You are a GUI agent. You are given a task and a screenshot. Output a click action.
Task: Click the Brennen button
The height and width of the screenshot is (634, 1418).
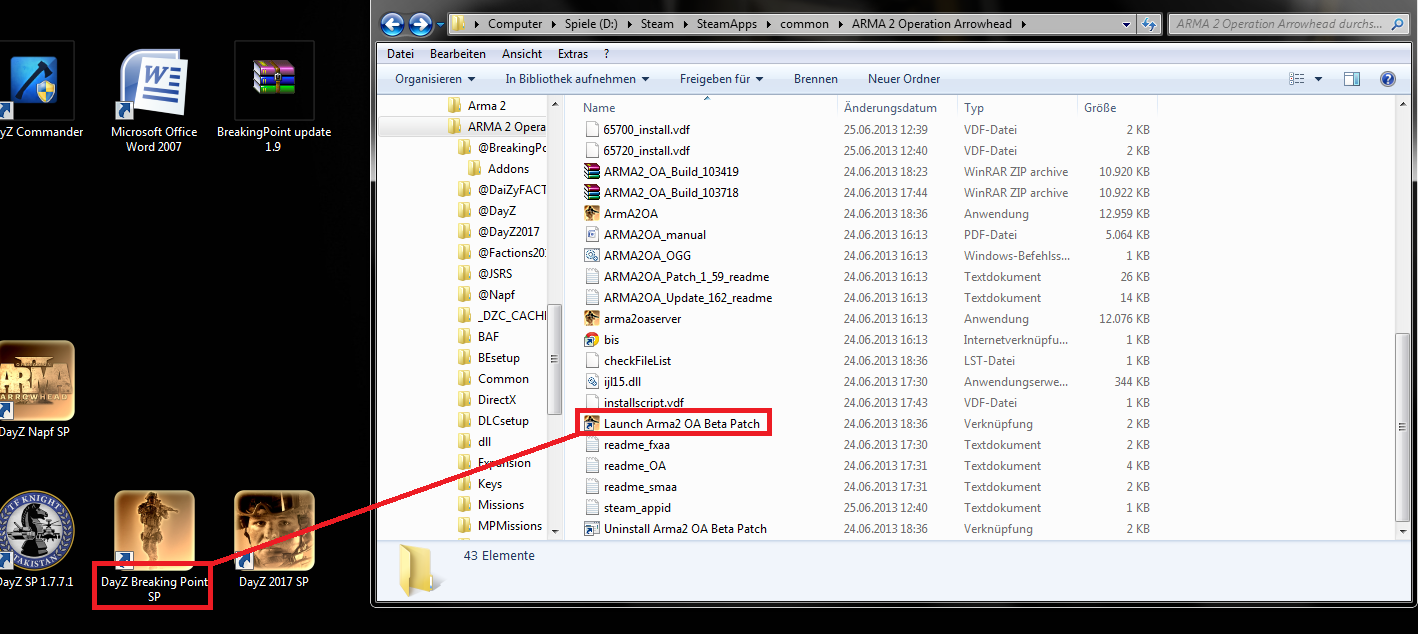click(x=815, y=78)
